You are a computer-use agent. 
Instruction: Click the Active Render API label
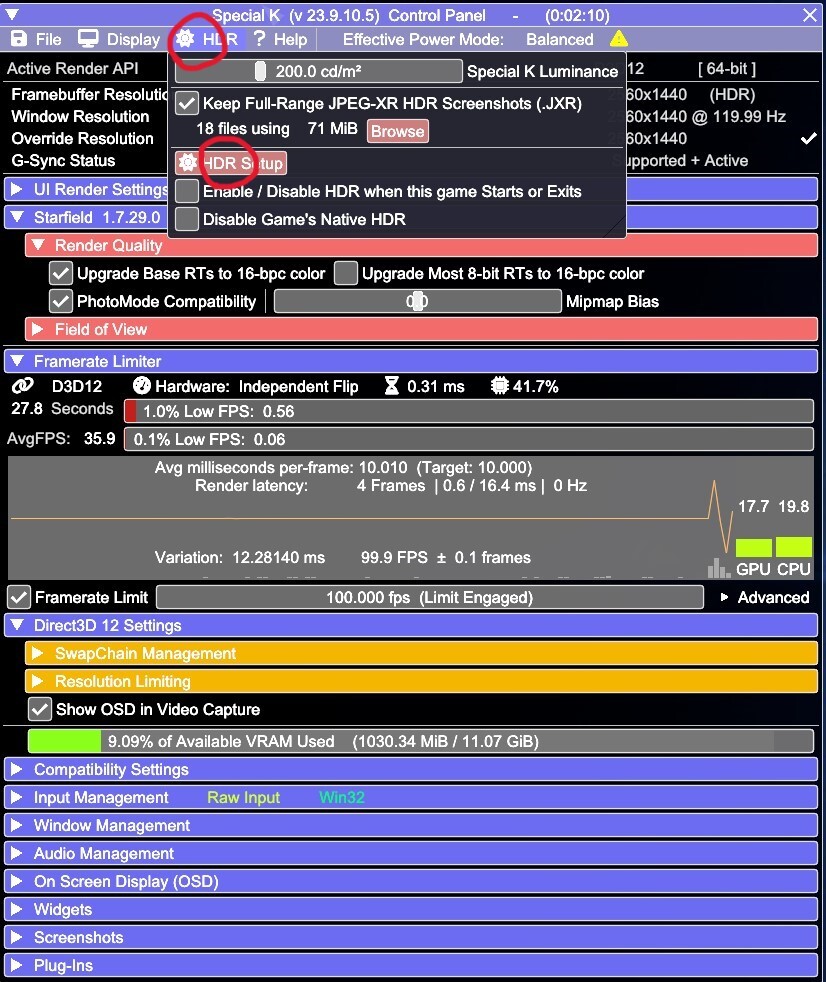pos(73,68)
